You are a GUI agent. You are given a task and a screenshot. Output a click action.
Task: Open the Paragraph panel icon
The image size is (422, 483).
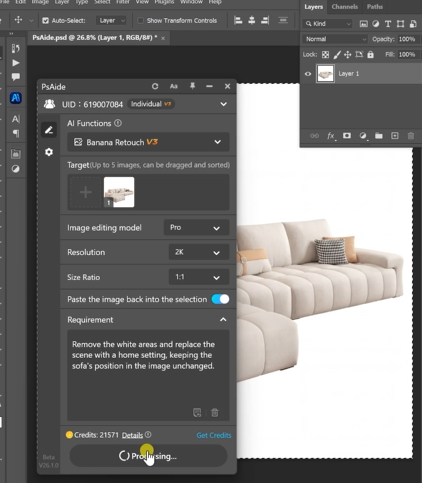(x=15, y=133)
